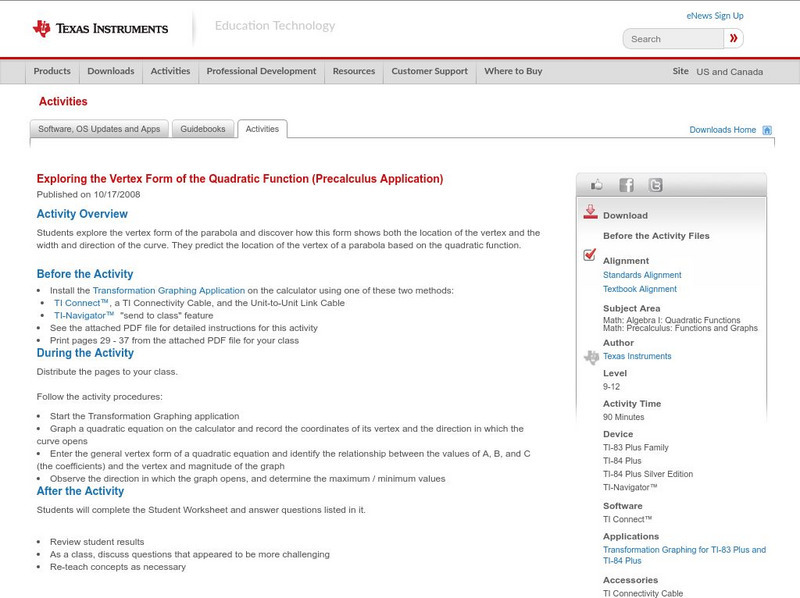Click TI-Navigator device entry in sidebar
Screen dimensions: 800x598
[x=630, y=487]
